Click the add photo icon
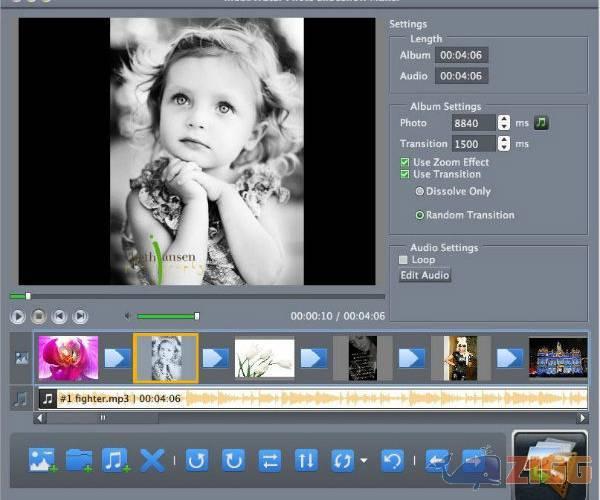 [42, 460]
